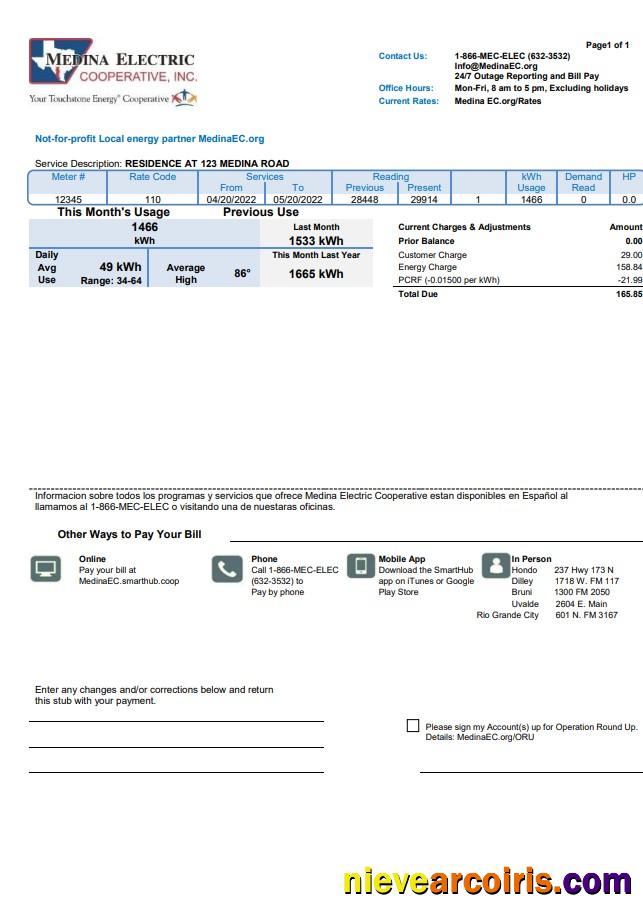Click the Mobile App smartphone icon
The height and width of the screenshot is (915, 643).
point(361,566)
